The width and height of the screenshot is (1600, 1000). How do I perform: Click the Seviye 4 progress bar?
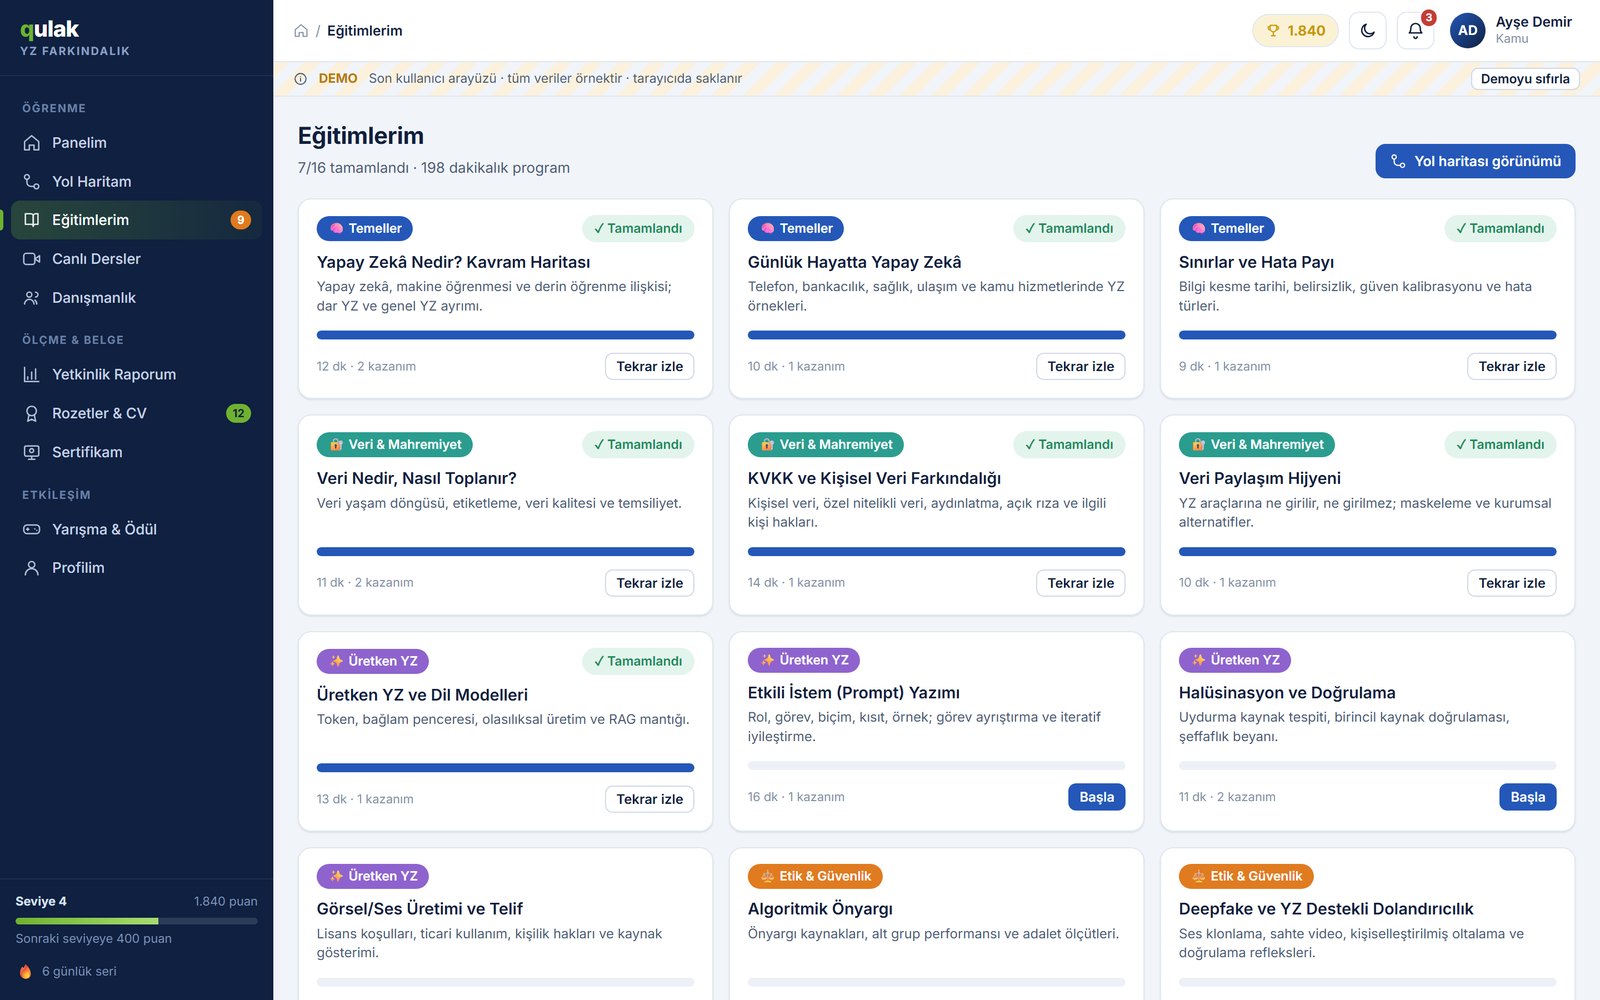coord(136,921)
